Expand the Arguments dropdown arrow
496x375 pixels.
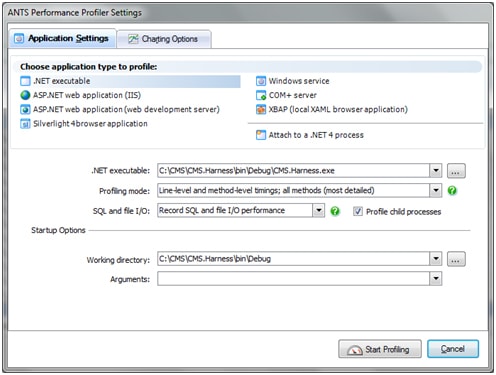pos(436,279)
